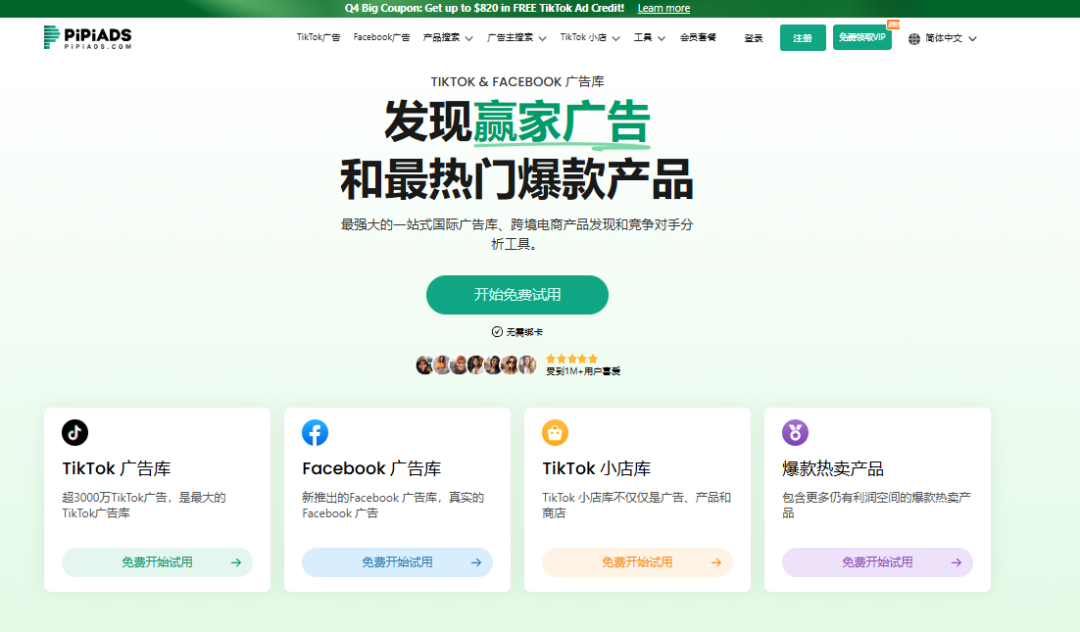
Task: Click the checkmark icon next to 无需绑卡
Action: point(496,330)
